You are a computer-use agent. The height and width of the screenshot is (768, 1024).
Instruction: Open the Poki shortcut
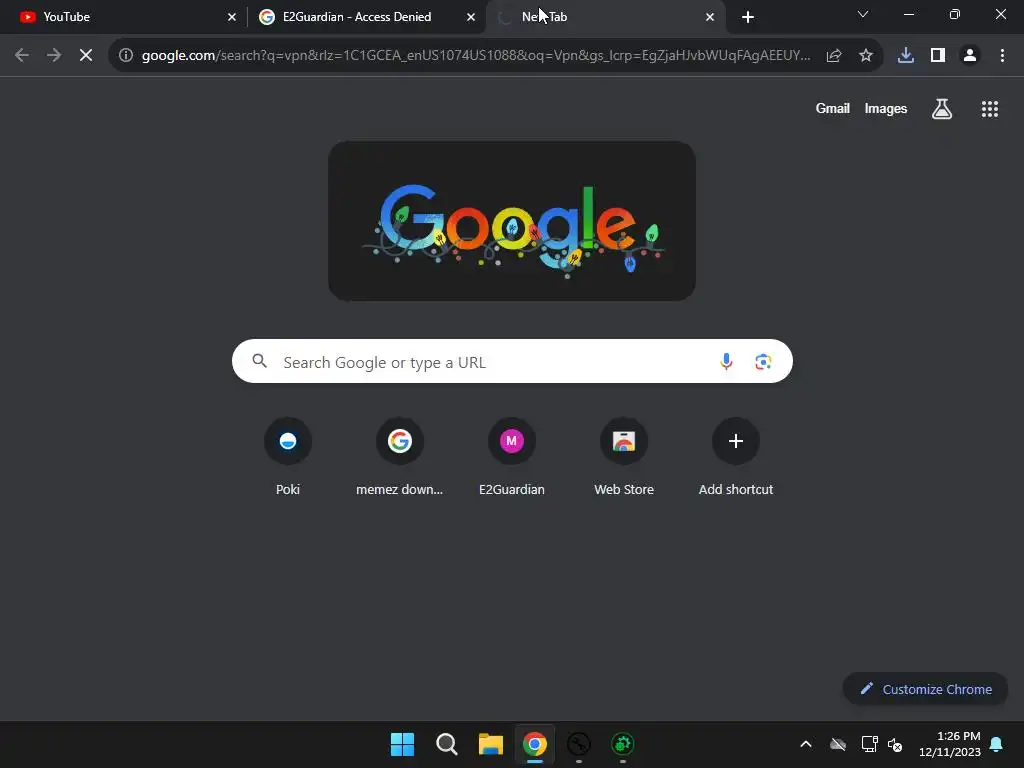point(288,456)
